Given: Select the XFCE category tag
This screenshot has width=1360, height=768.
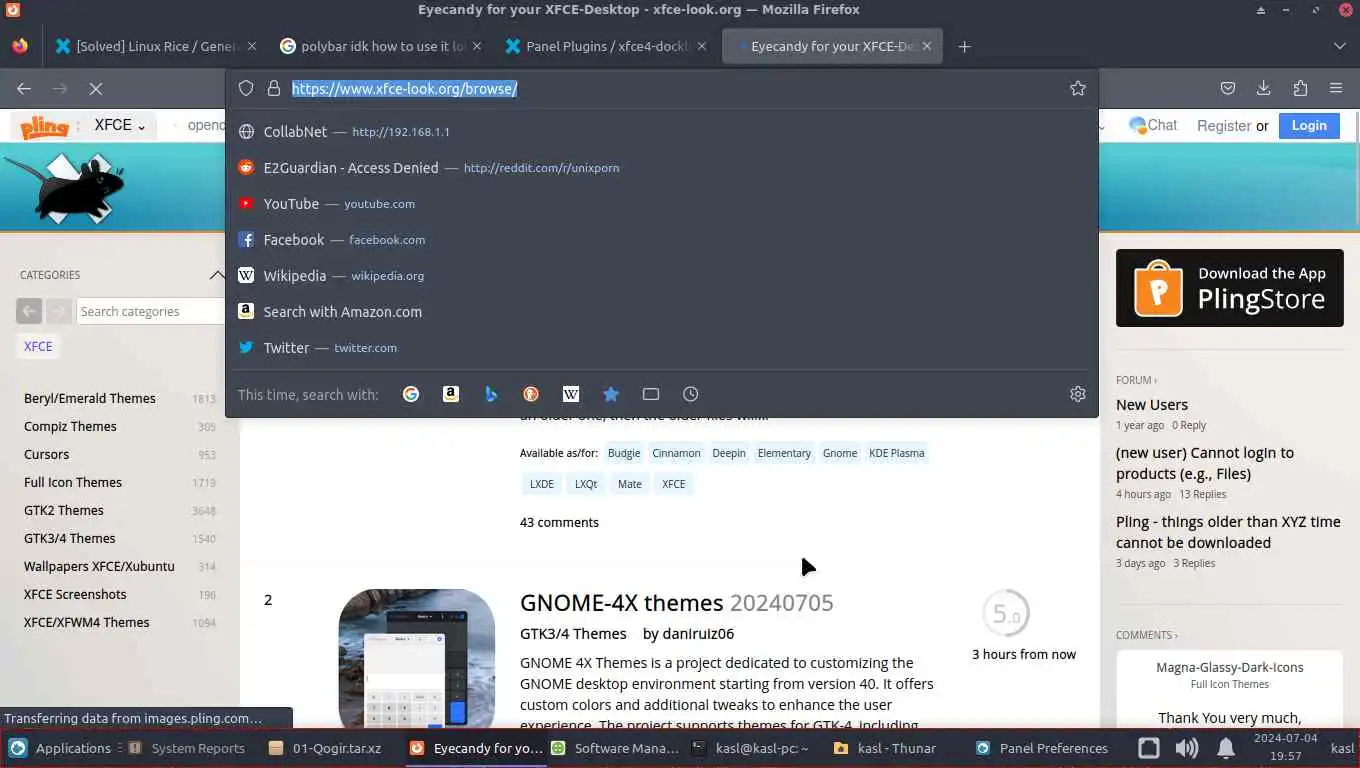Looking at the screenshot, I should point(38,346).
